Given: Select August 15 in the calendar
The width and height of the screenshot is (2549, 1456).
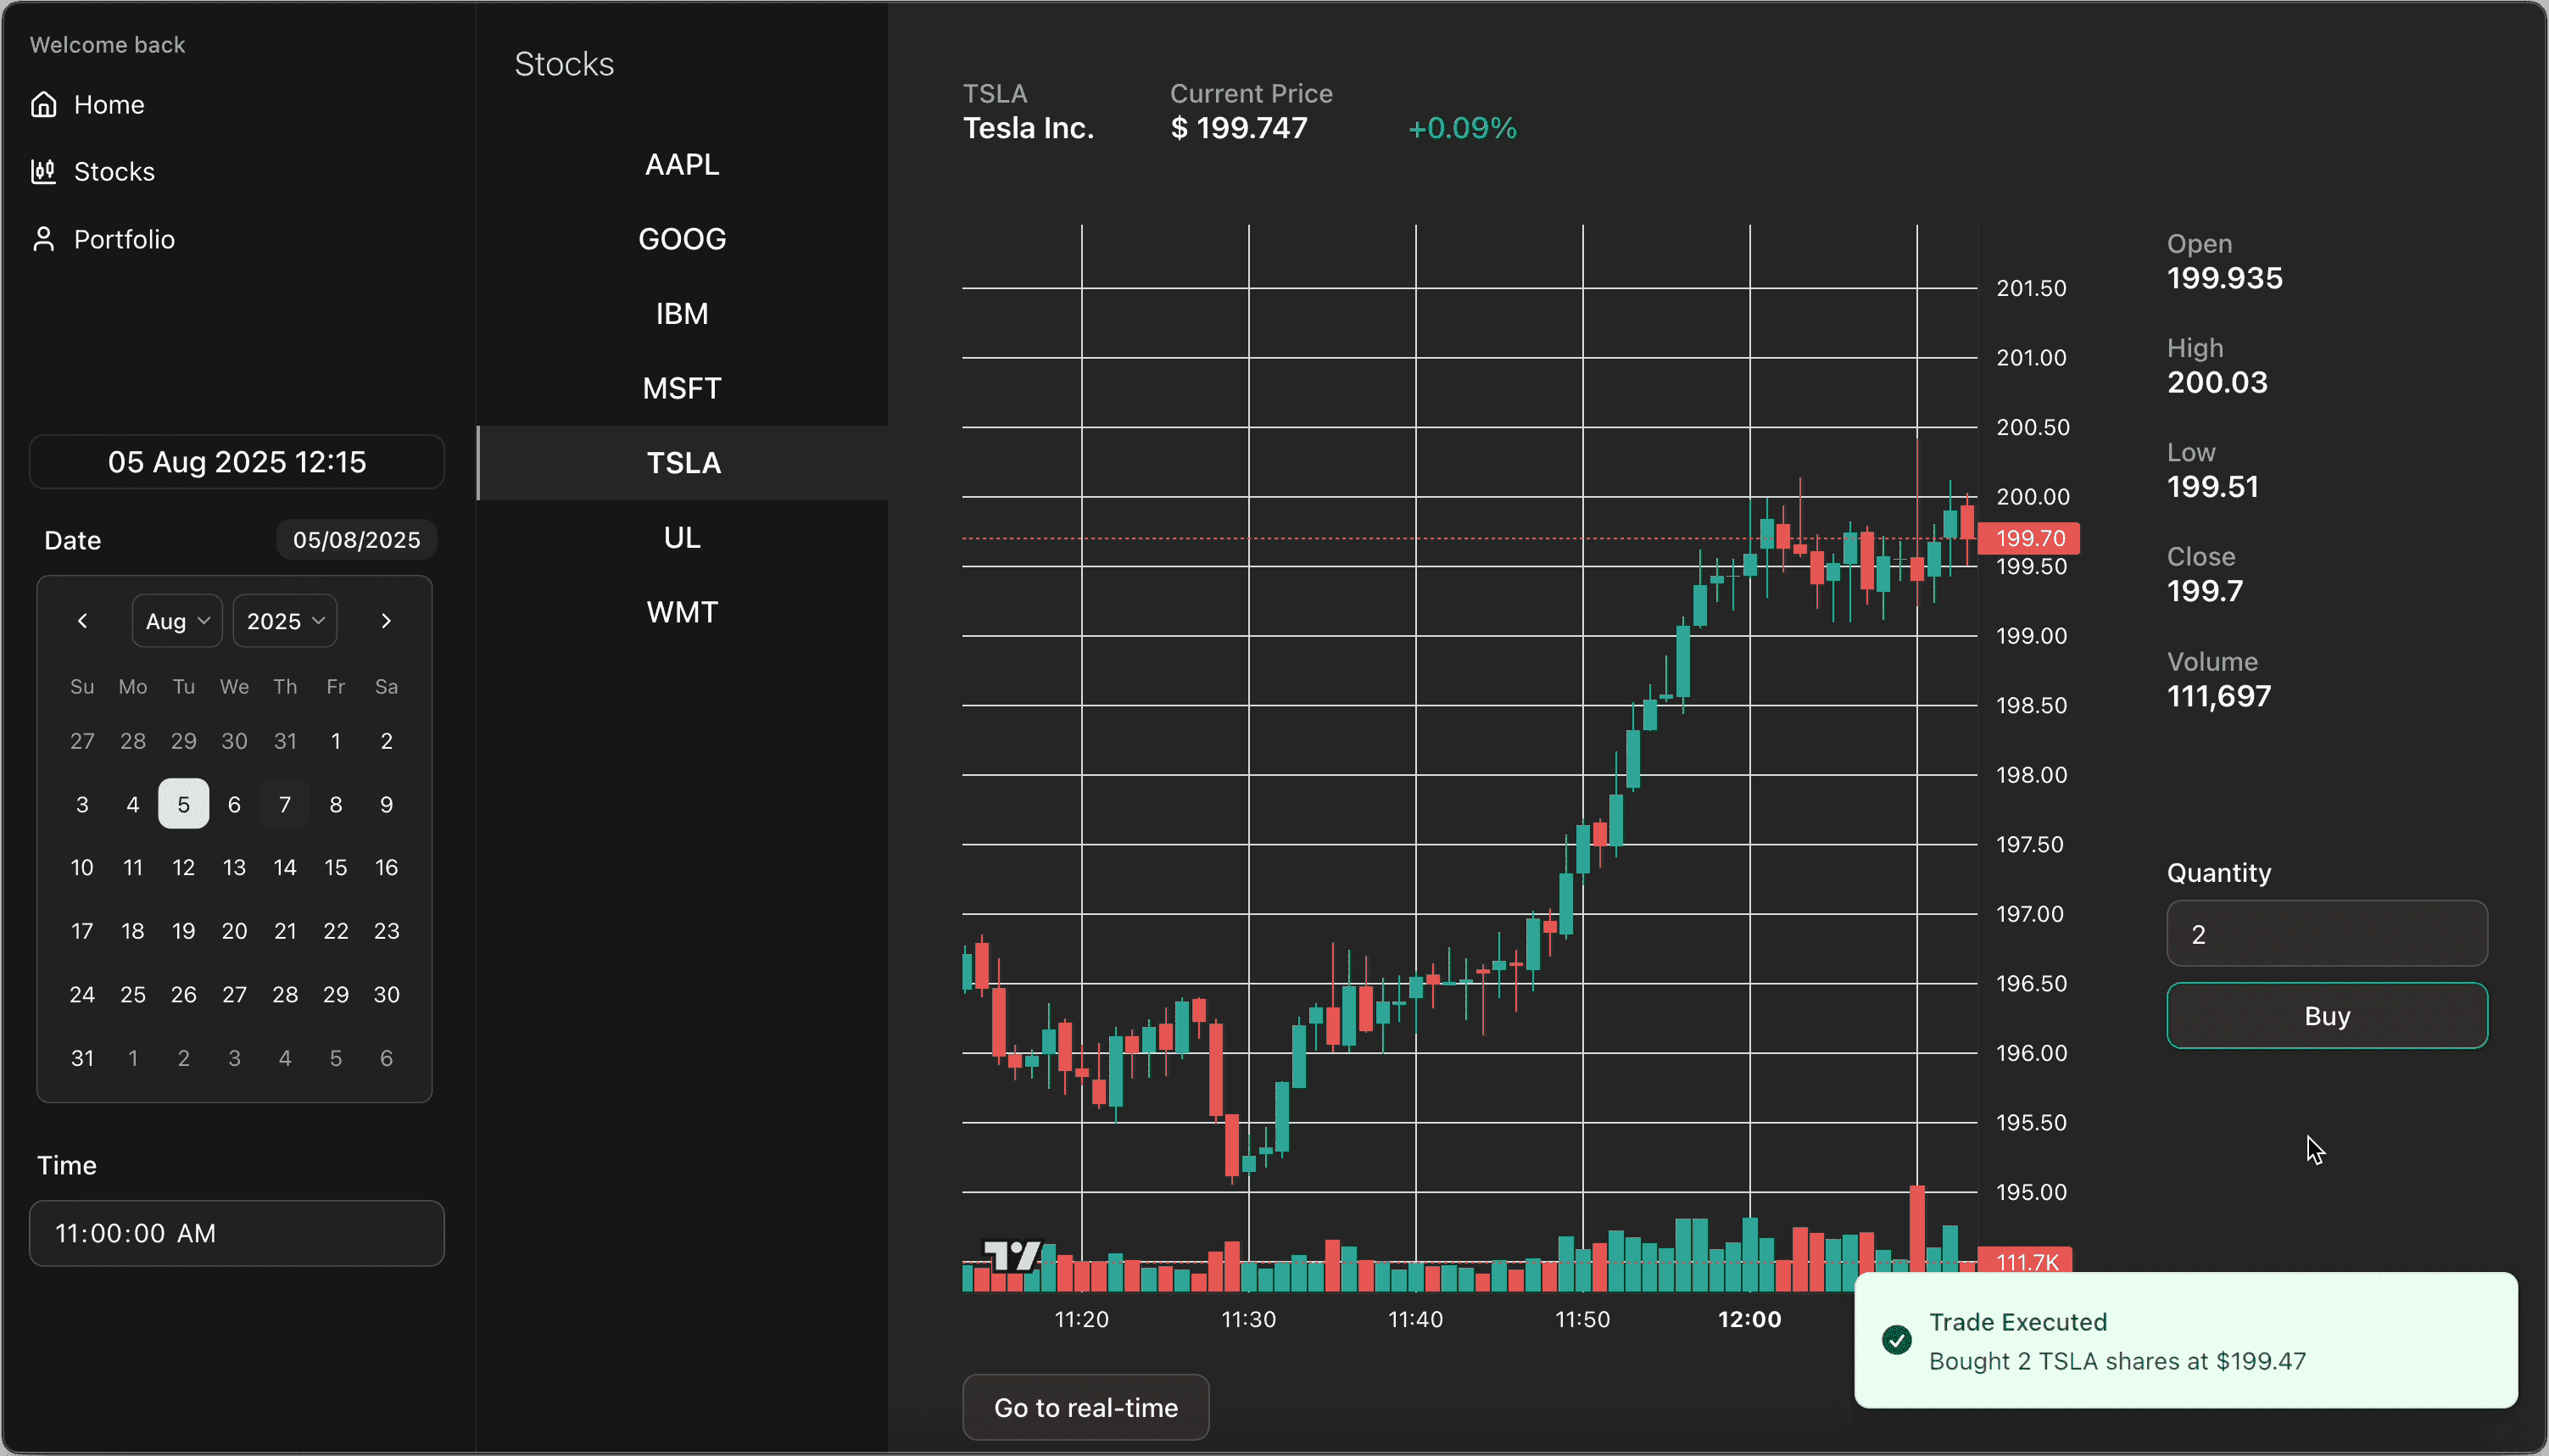Looking at the screenshot, I should pyautogui.click(x=336, y=867).
